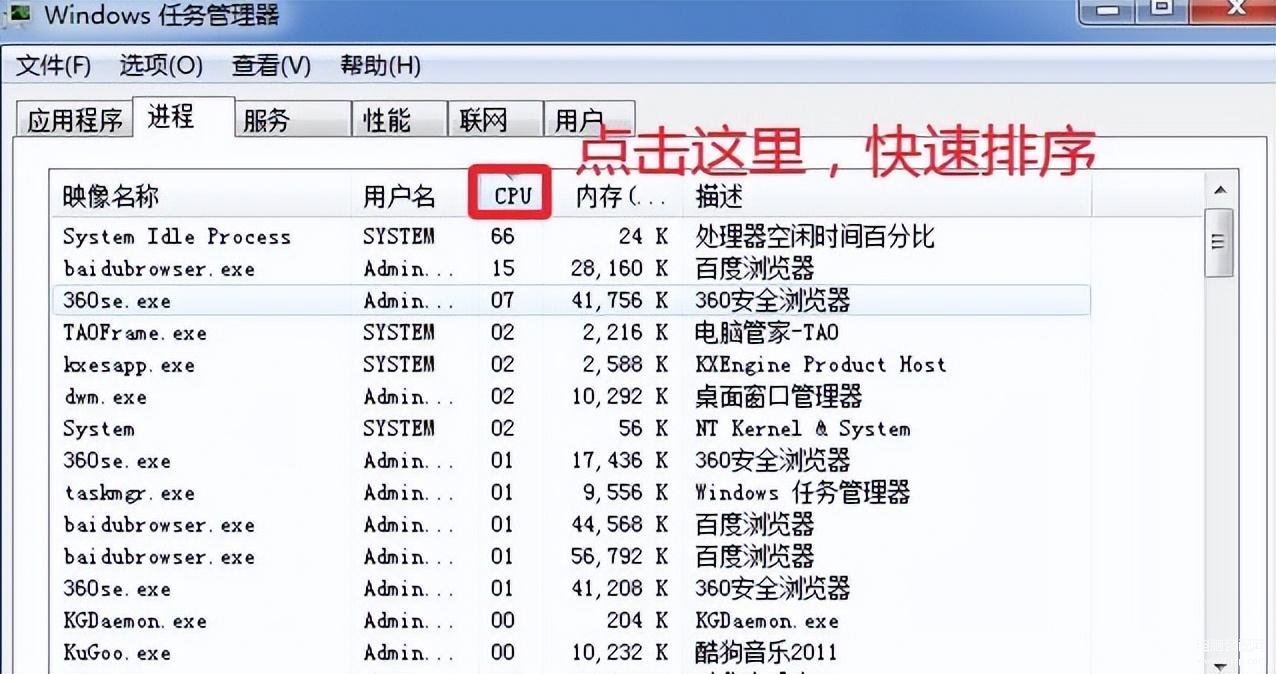Click the CPU value 07 cell
Screen dimensions: 1276x674
pyautogui.click(x=503, y=301)
